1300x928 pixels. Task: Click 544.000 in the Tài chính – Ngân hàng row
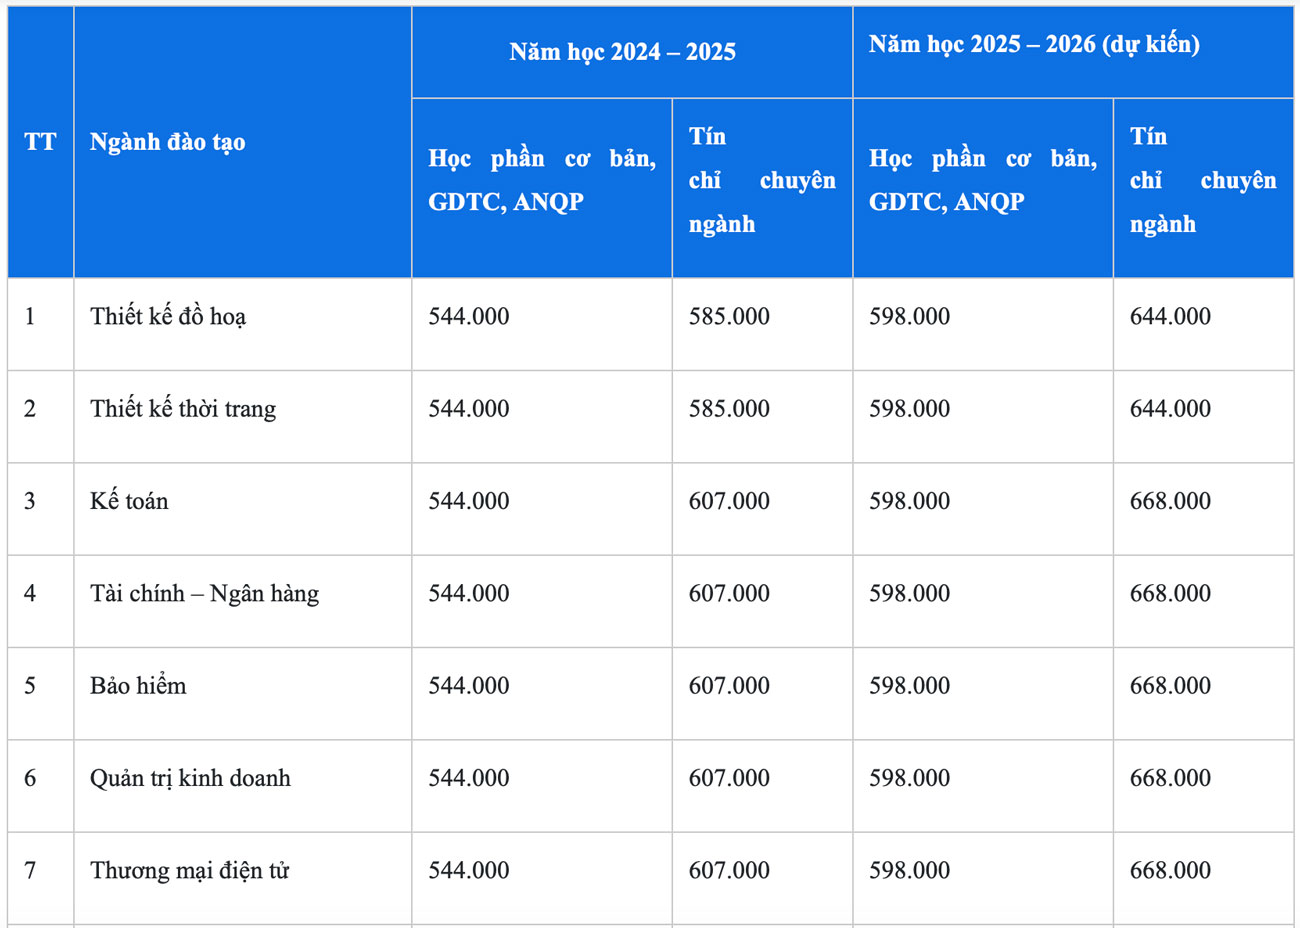point(469,594)
